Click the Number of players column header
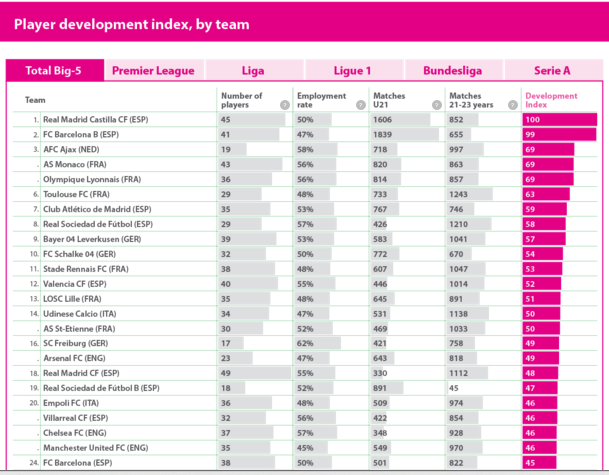 (242, 100)
